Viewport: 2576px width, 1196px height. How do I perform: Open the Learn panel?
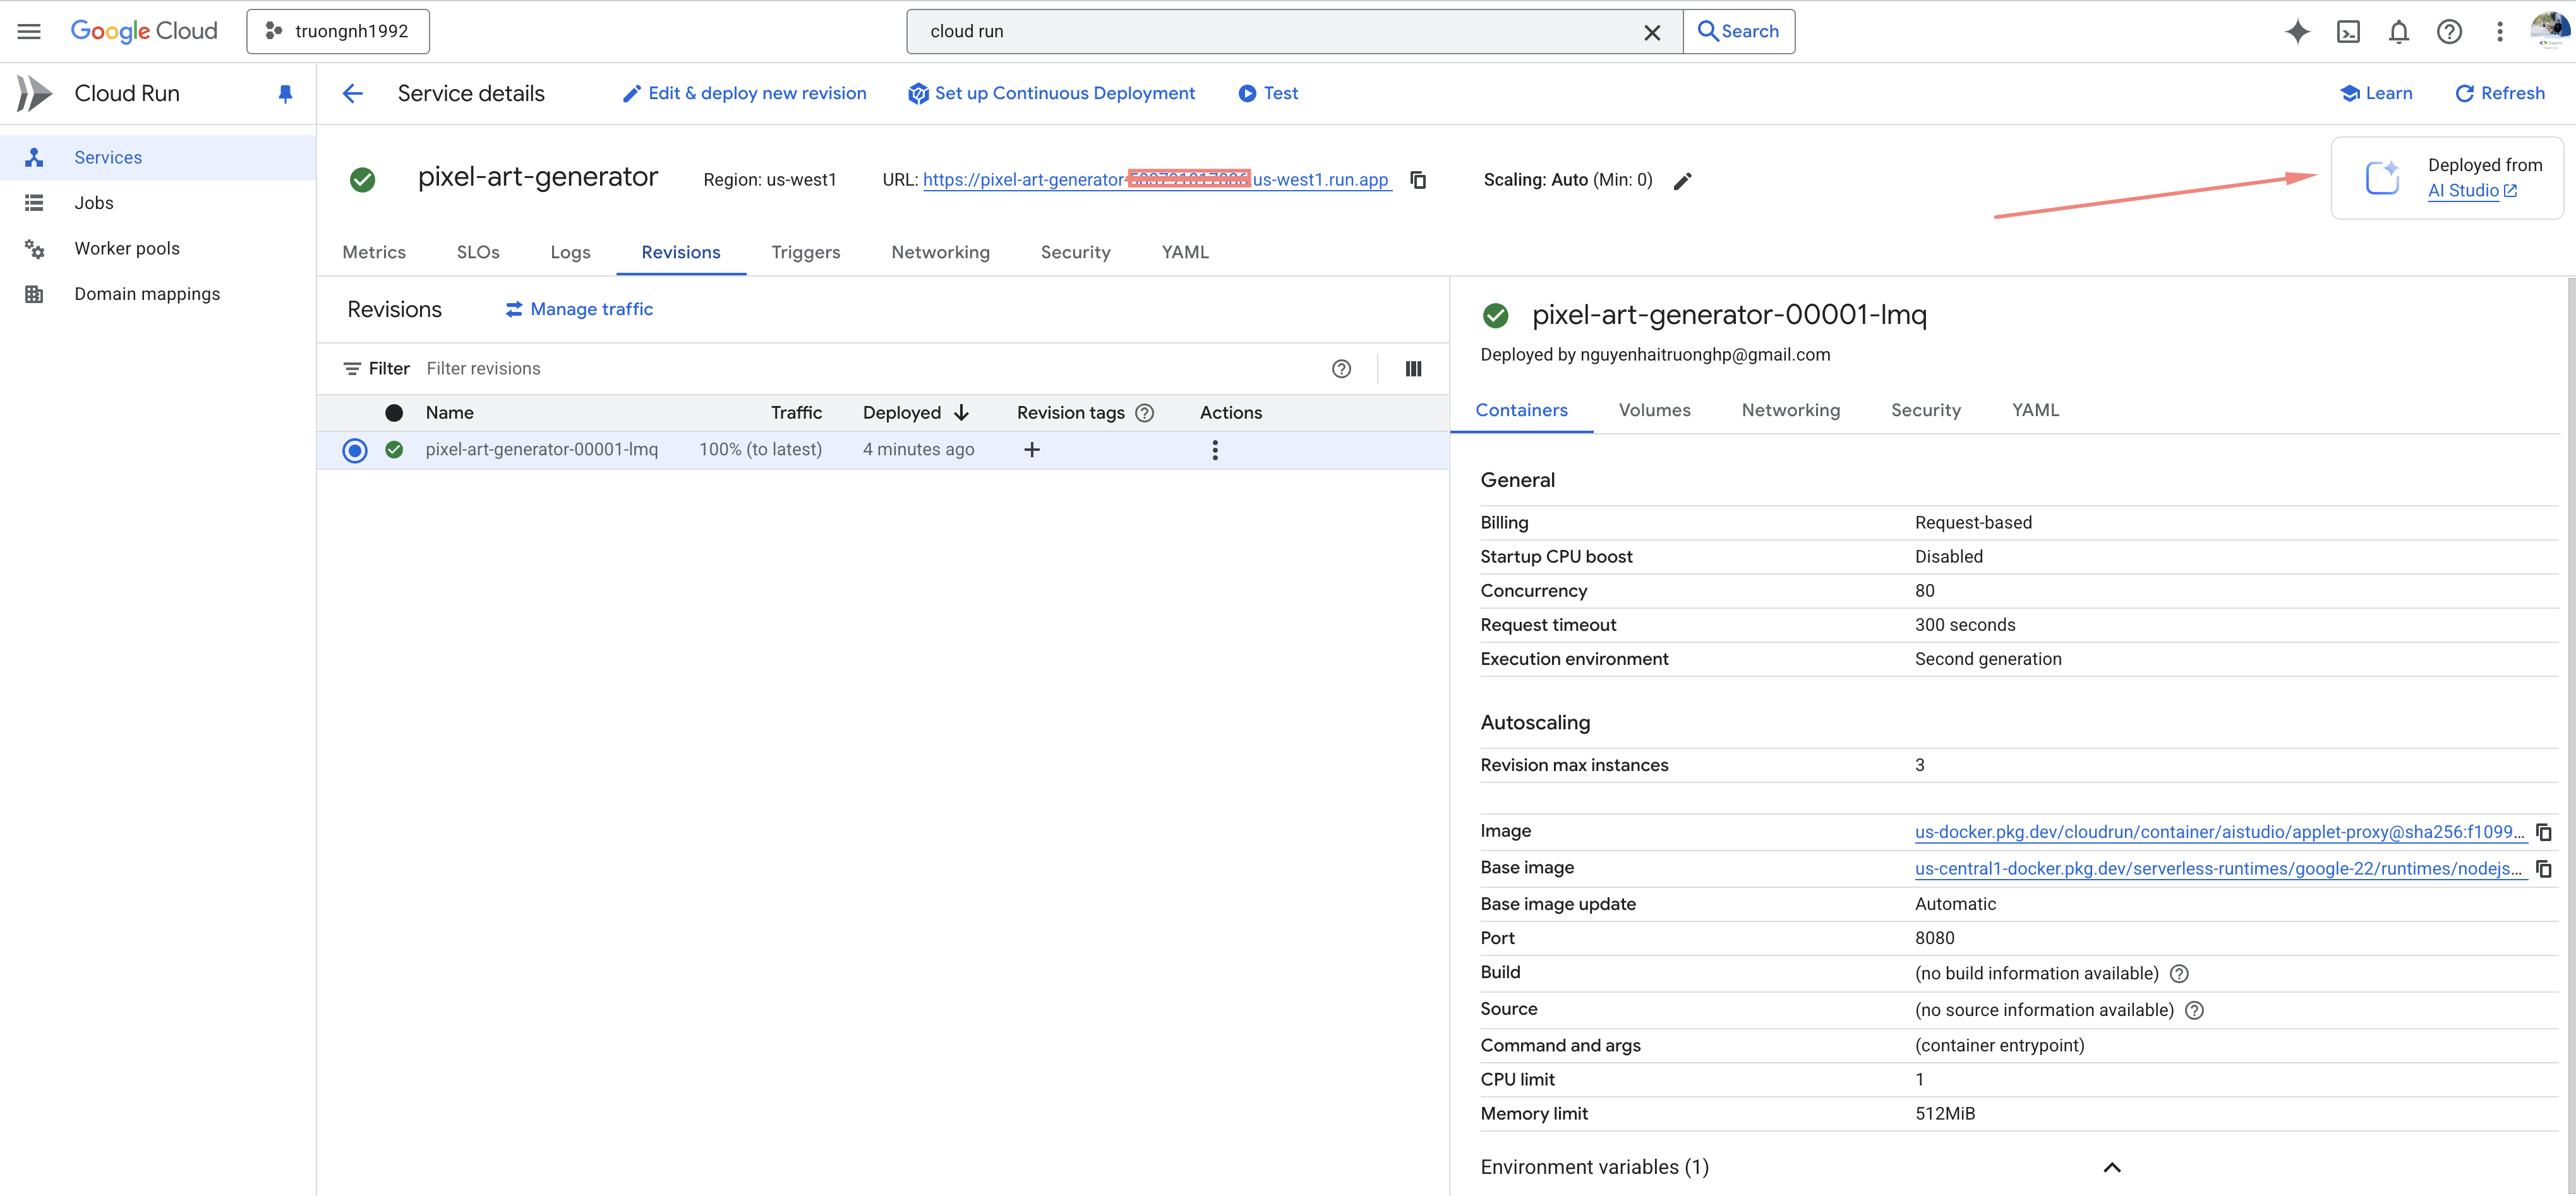(x=2376, y=93)
